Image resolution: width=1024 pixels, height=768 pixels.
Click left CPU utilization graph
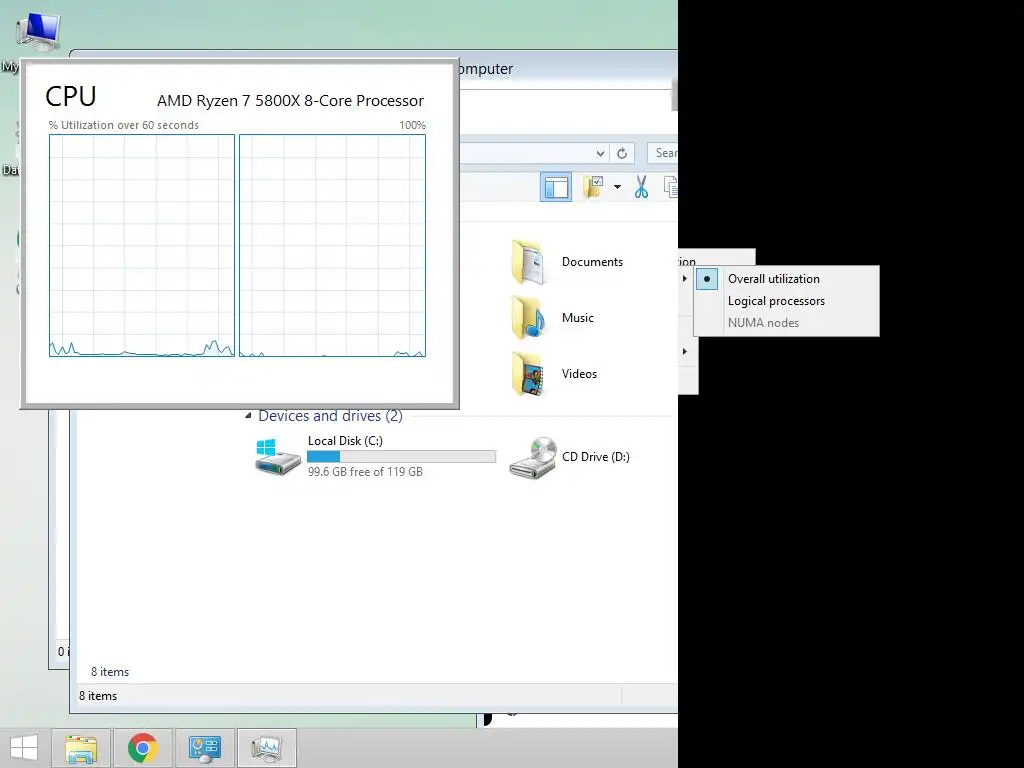142,246
